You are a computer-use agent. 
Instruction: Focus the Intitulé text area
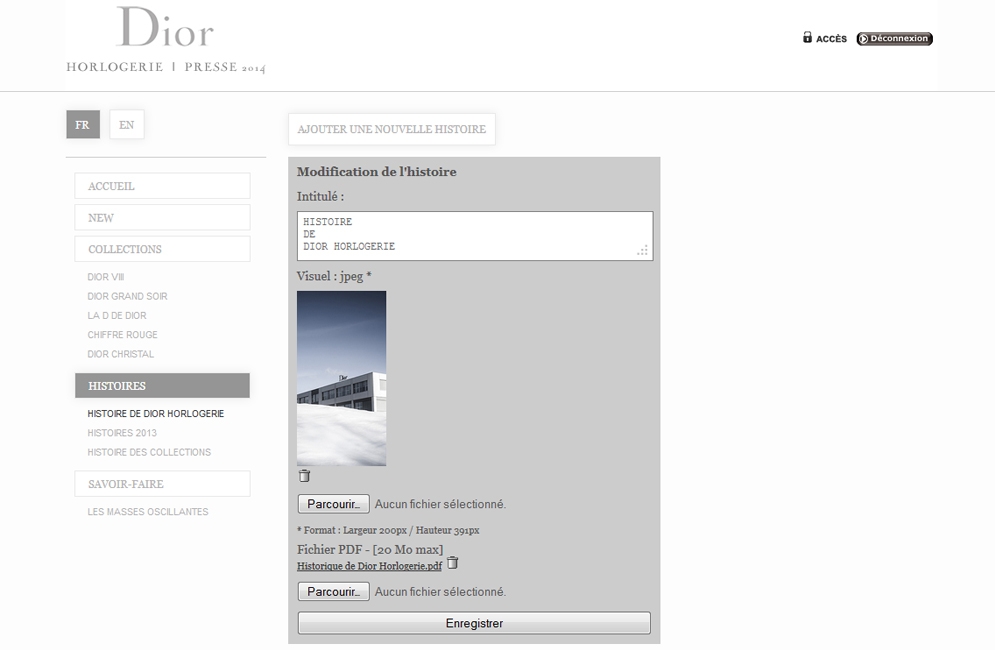point(475,235)
